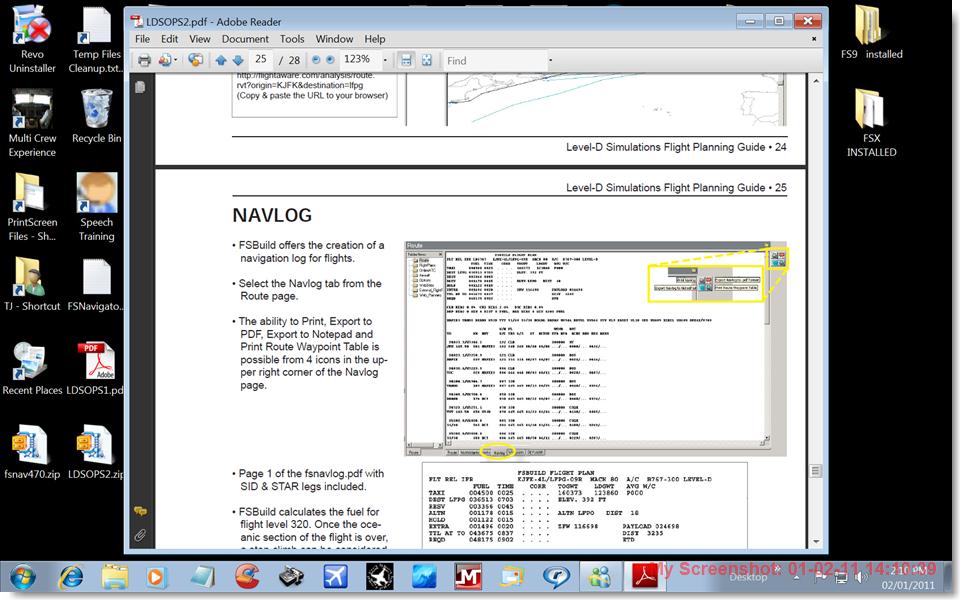
Task: Open Temp Files Cleanup.txt desktop file
Action: click(96, 39)
